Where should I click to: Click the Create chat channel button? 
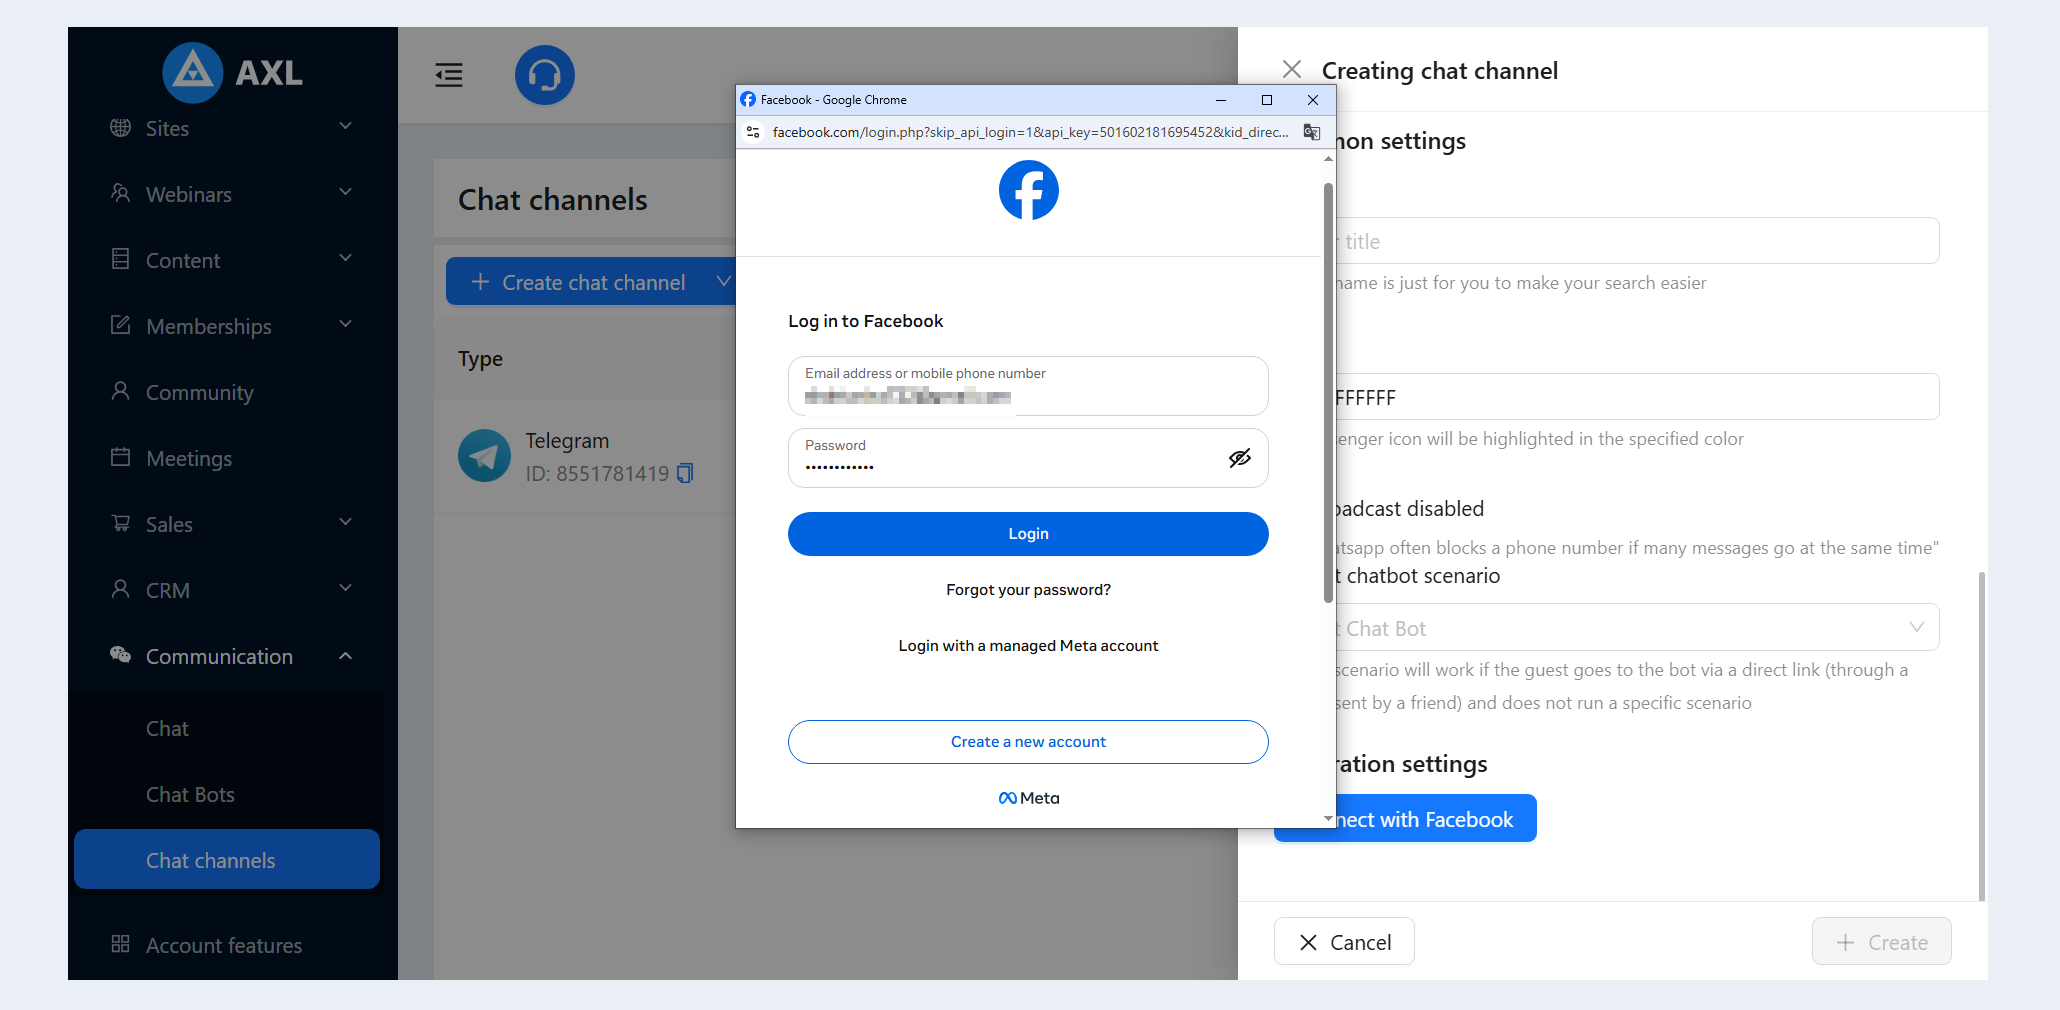click(x=578, y=282)
